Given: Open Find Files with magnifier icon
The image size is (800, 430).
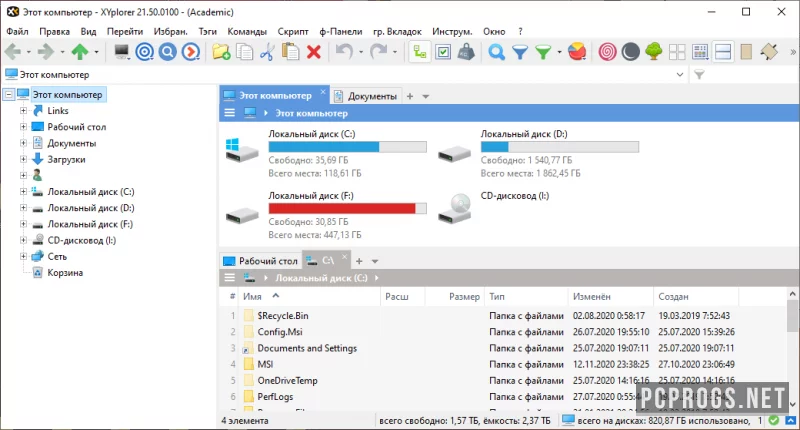Looking at the screenshot, I should tap(496, 52).
